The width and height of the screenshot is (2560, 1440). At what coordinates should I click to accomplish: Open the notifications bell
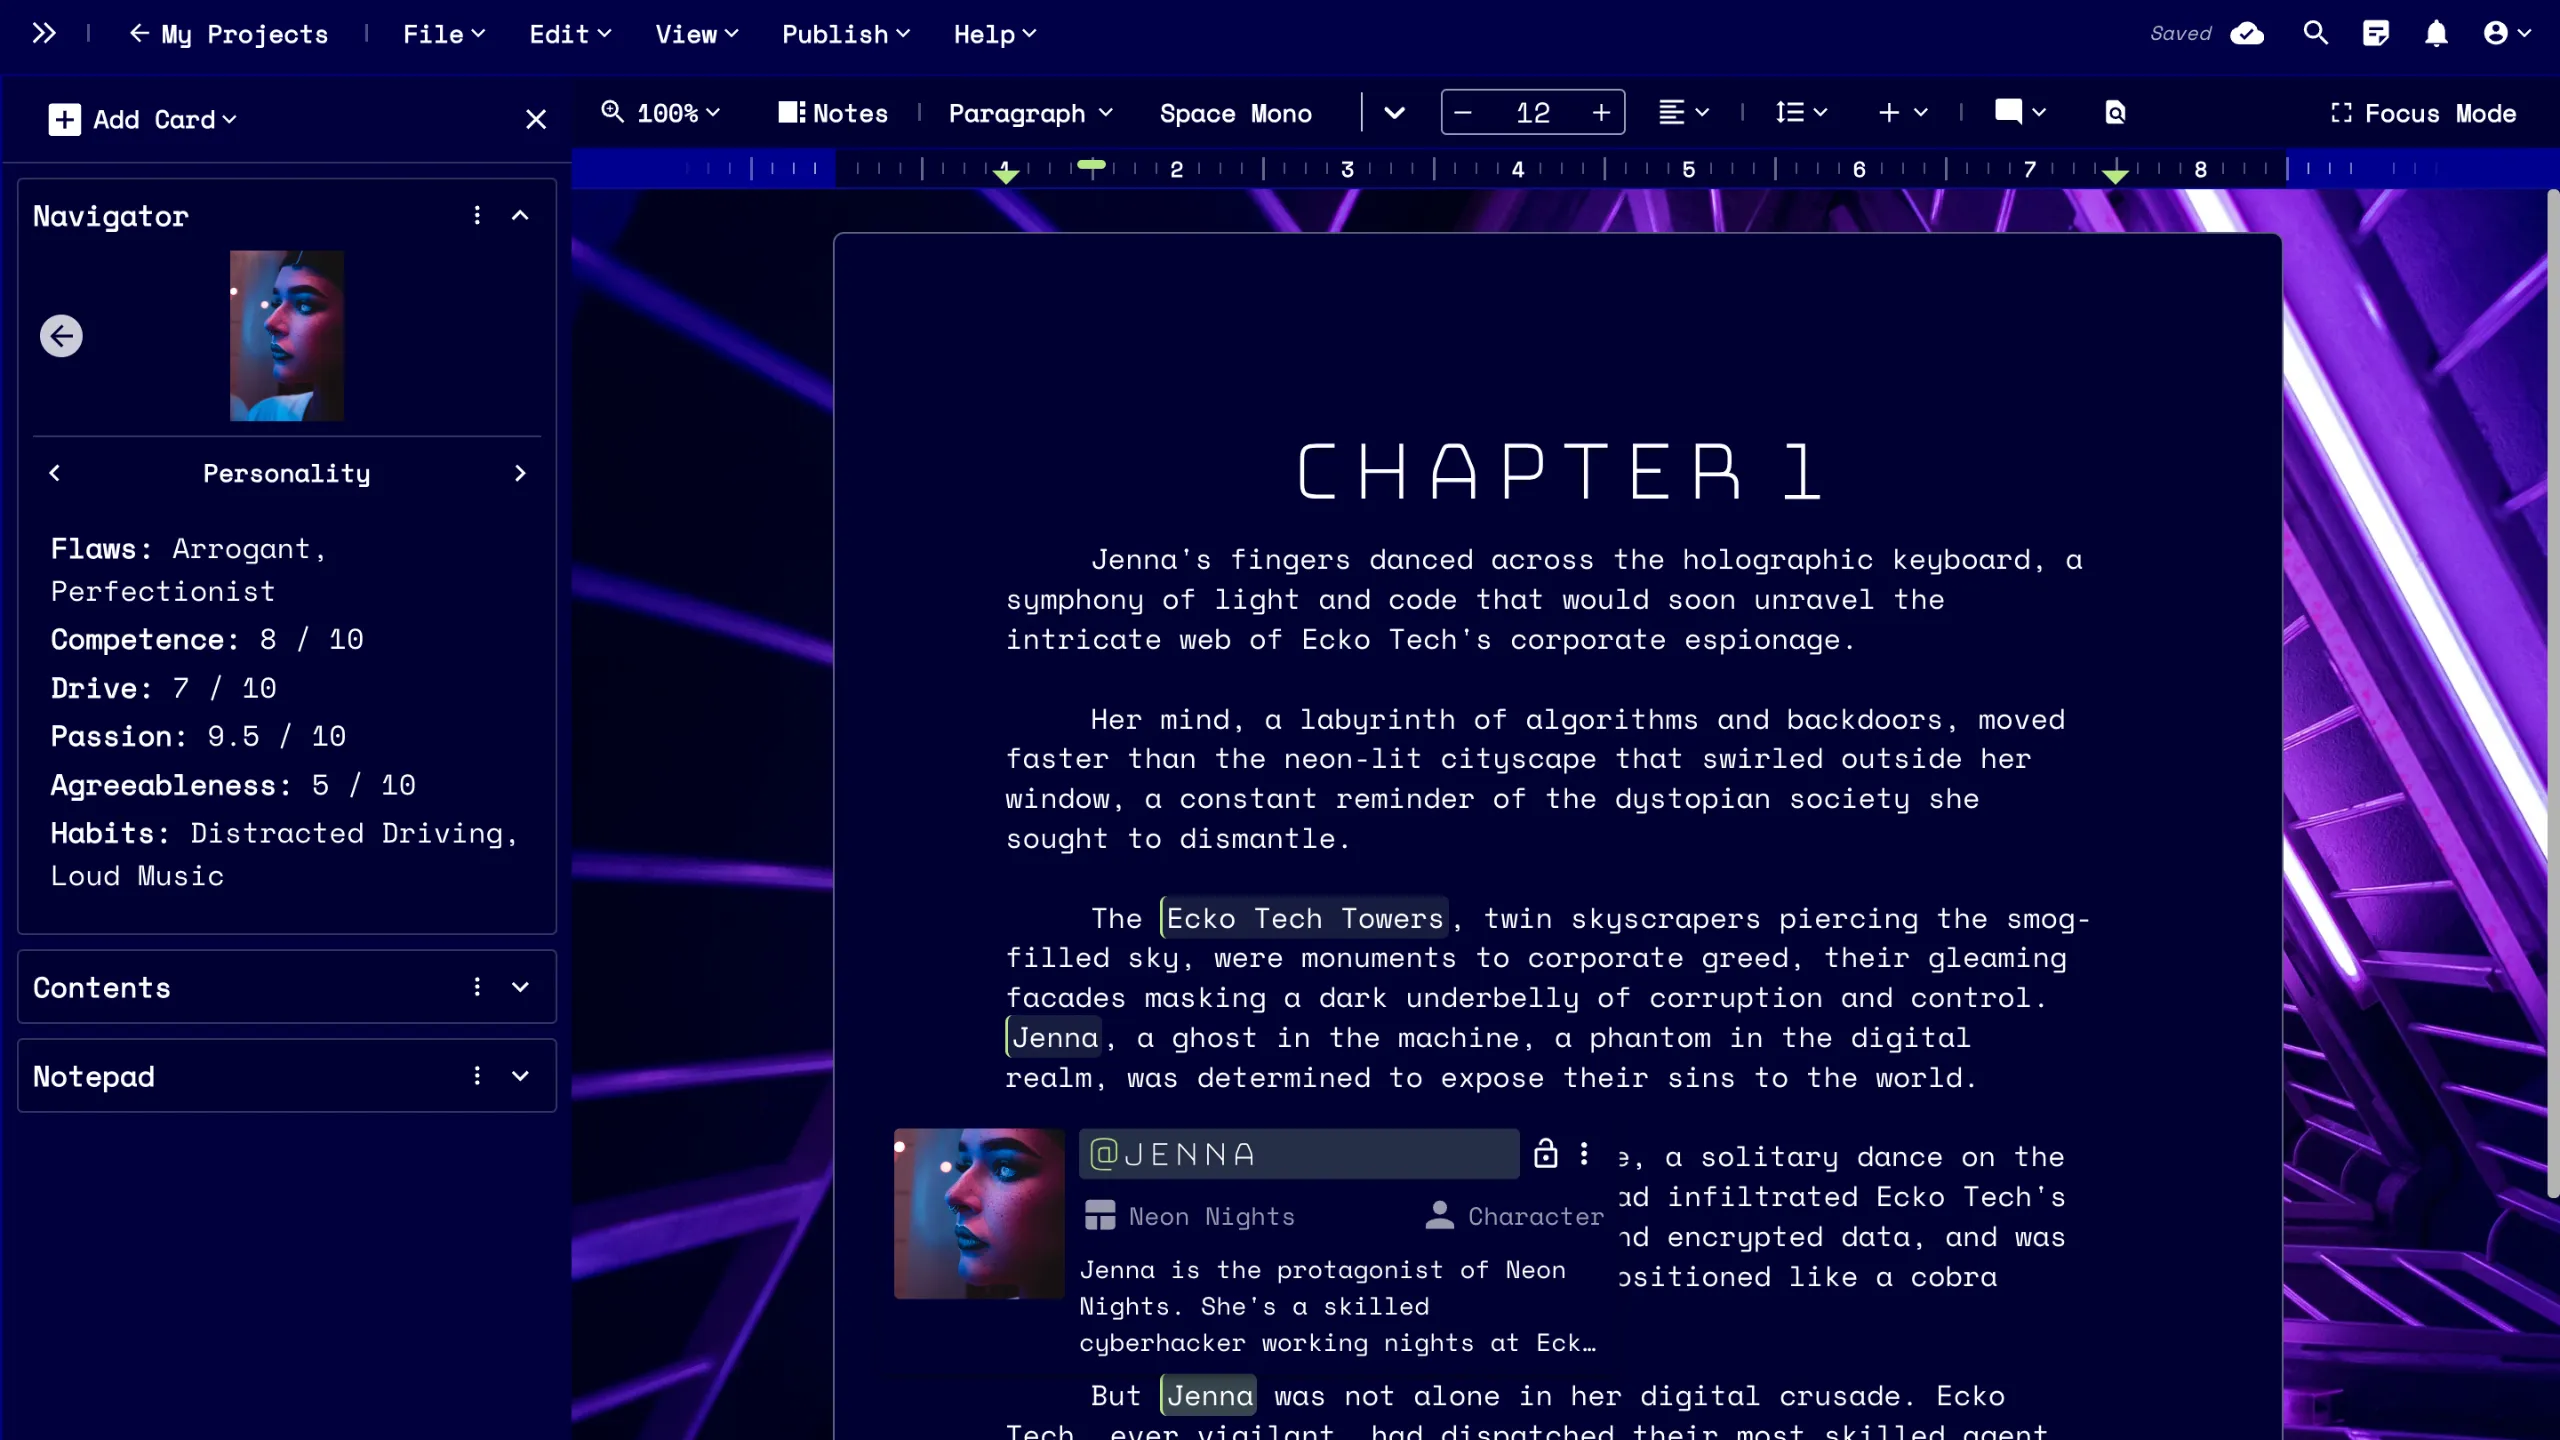(2436, 33)
